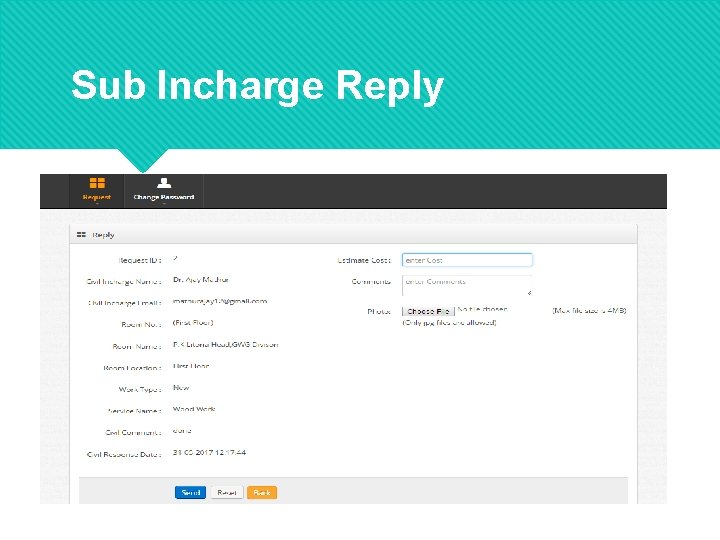
Task: Select the 'Wood Work' service name value
Action: (194, 409)
